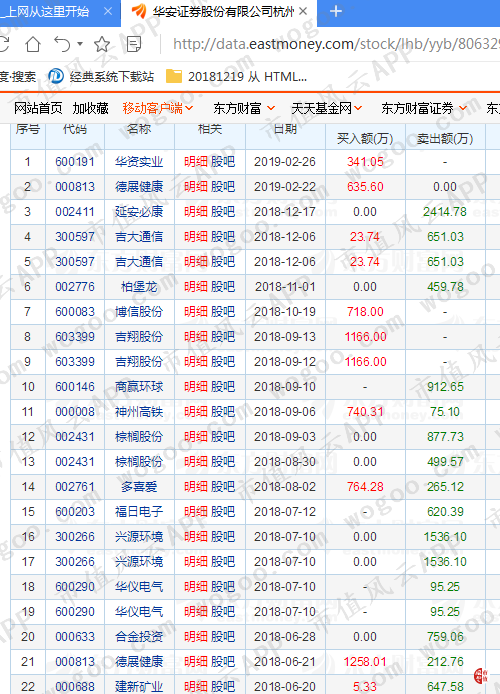
Task: Expand the 天天基金网 dropdown menu
Action: coord(327,108)
